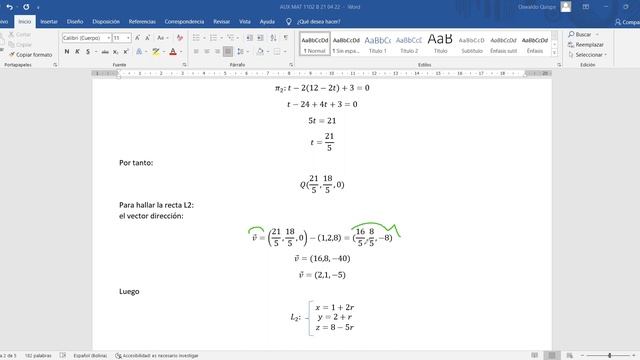Increase font size with the grow-font icon
Screen dimensions: 640x360
point(138,38)
